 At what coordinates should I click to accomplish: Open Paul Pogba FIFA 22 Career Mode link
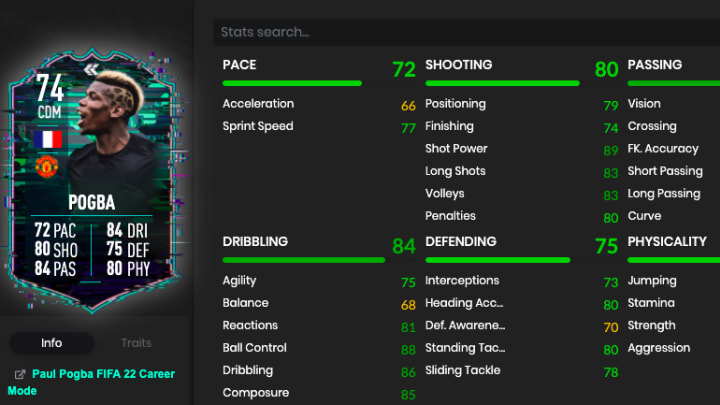pos(91,382)
